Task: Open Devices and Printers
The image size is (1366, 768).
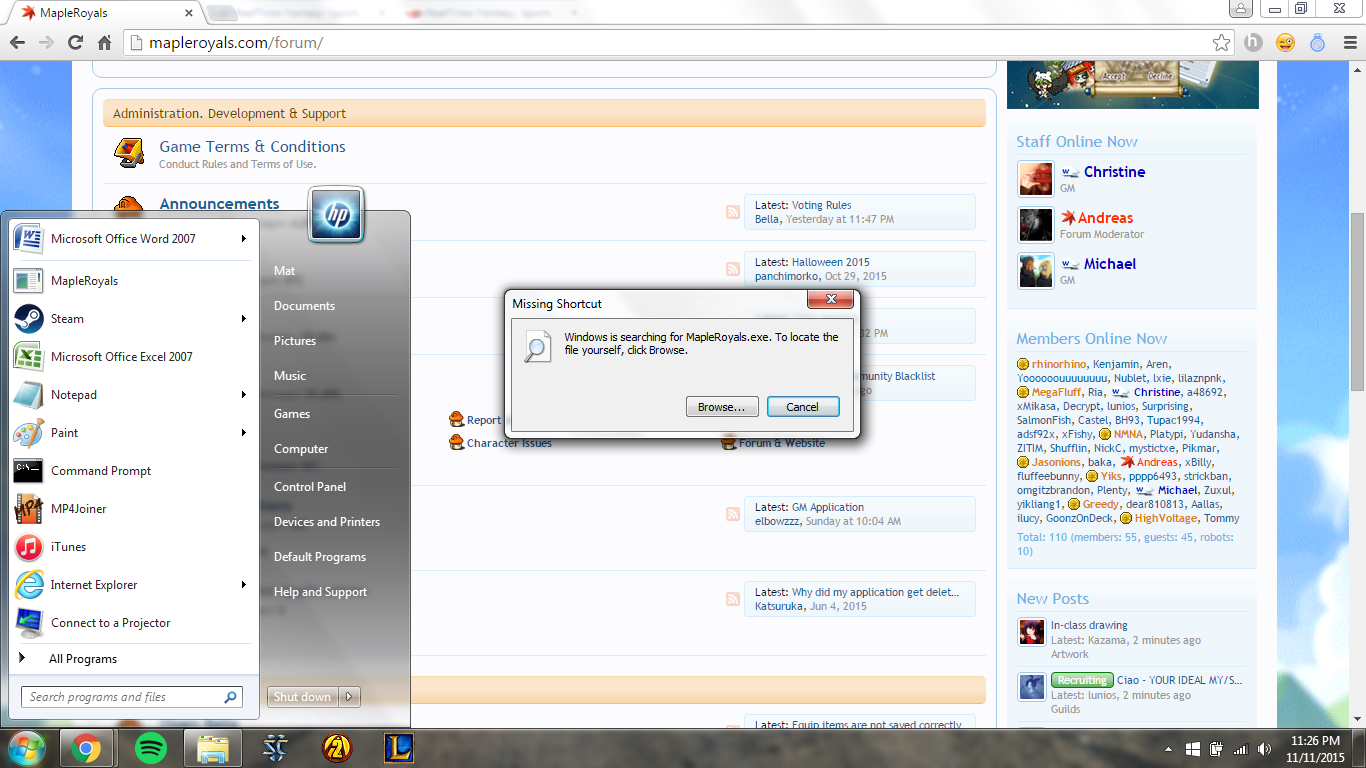Action: point(327,522)
